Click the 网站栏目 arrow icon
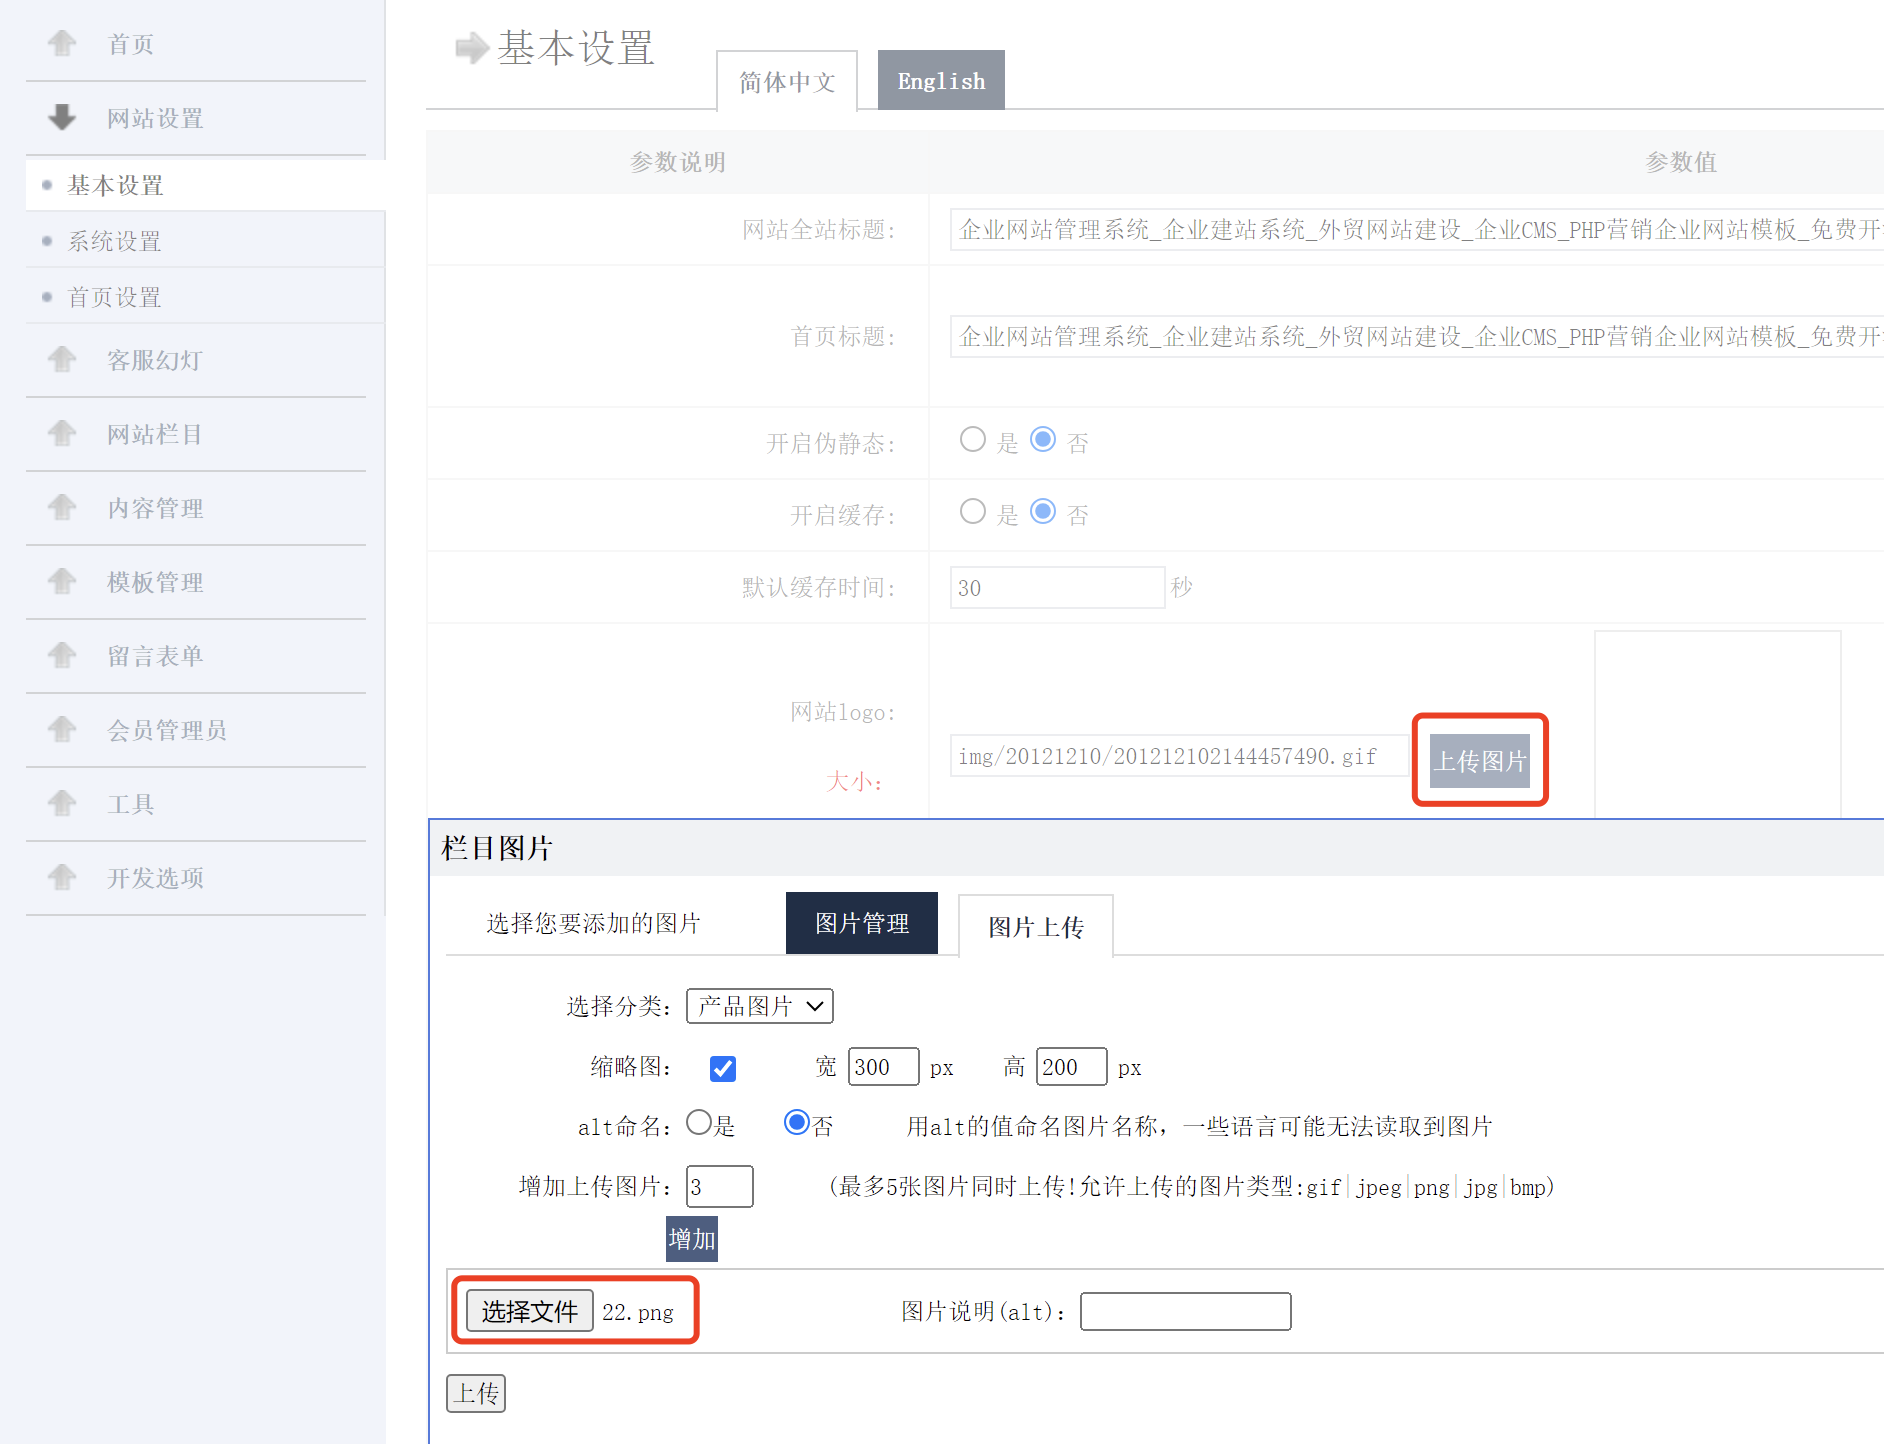1884x1444 pixels. [x=62, y=433]
